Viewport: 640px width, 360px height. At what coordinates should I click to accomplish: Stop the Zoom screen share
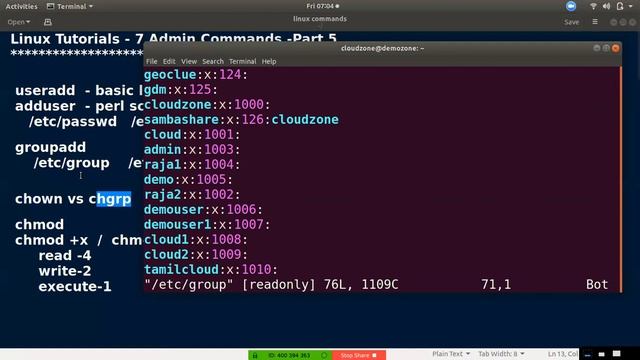359,356
